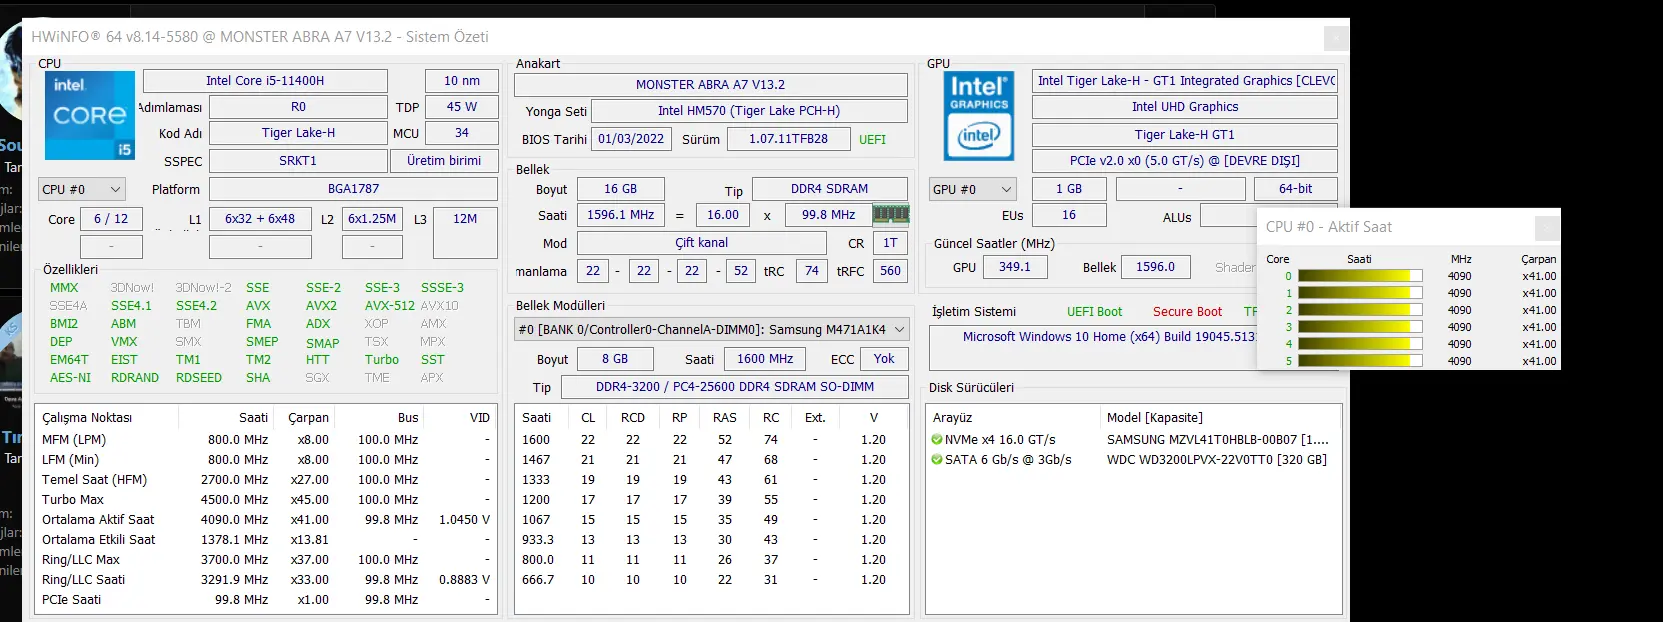Click the MONSTER ABRA A7 V13.2 motherboard field
1663x622 pixels.
[x=711, y=85]
